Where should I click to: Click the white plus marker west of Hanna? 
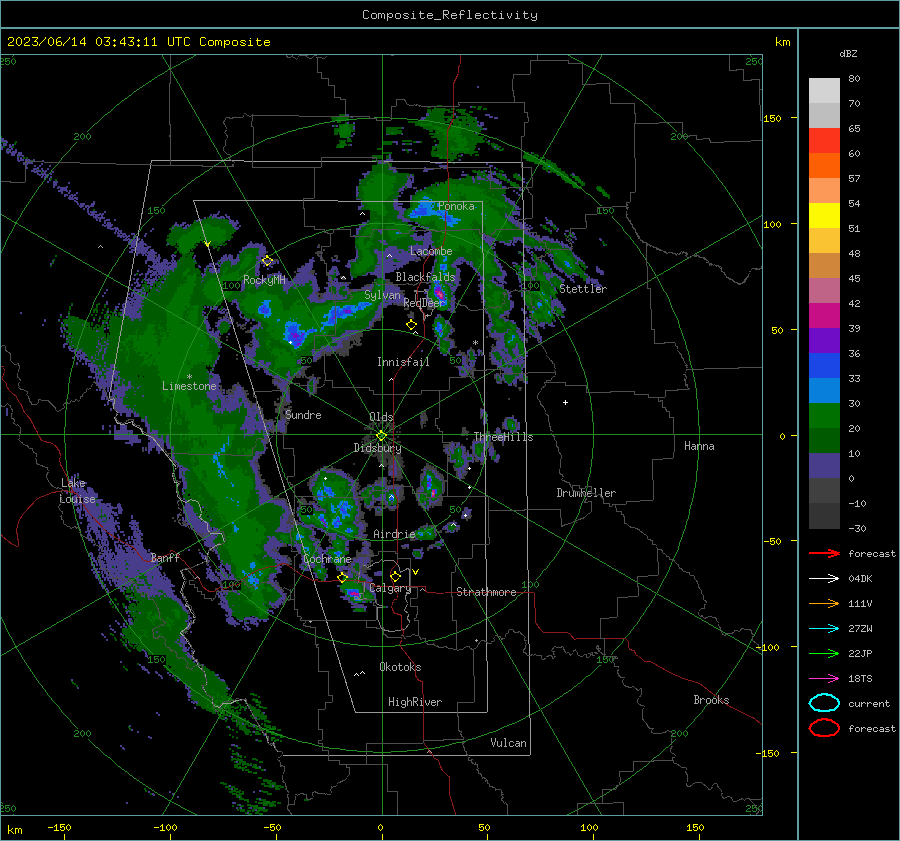(x=565, y=402)
